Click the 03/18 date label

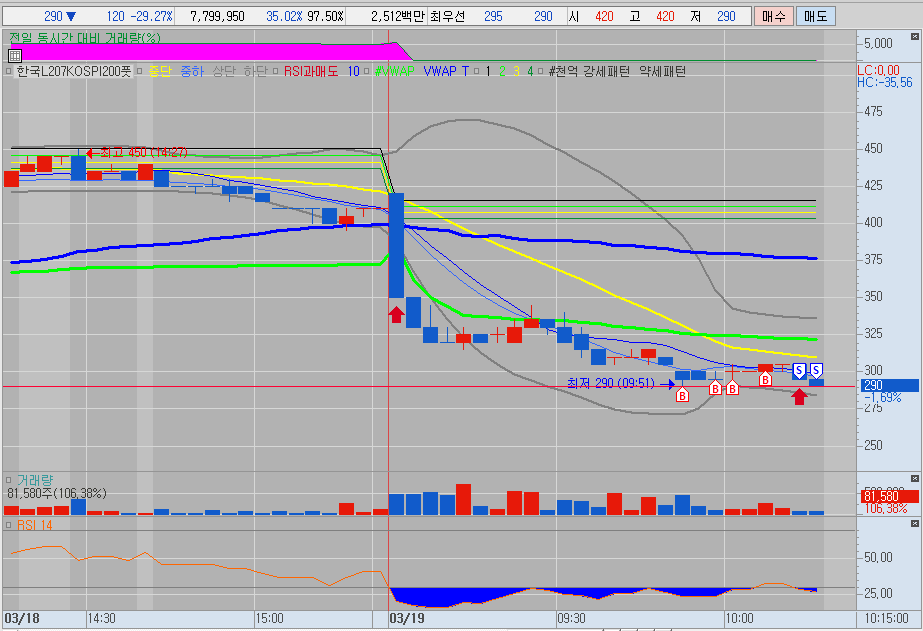[x=22, y=619]
